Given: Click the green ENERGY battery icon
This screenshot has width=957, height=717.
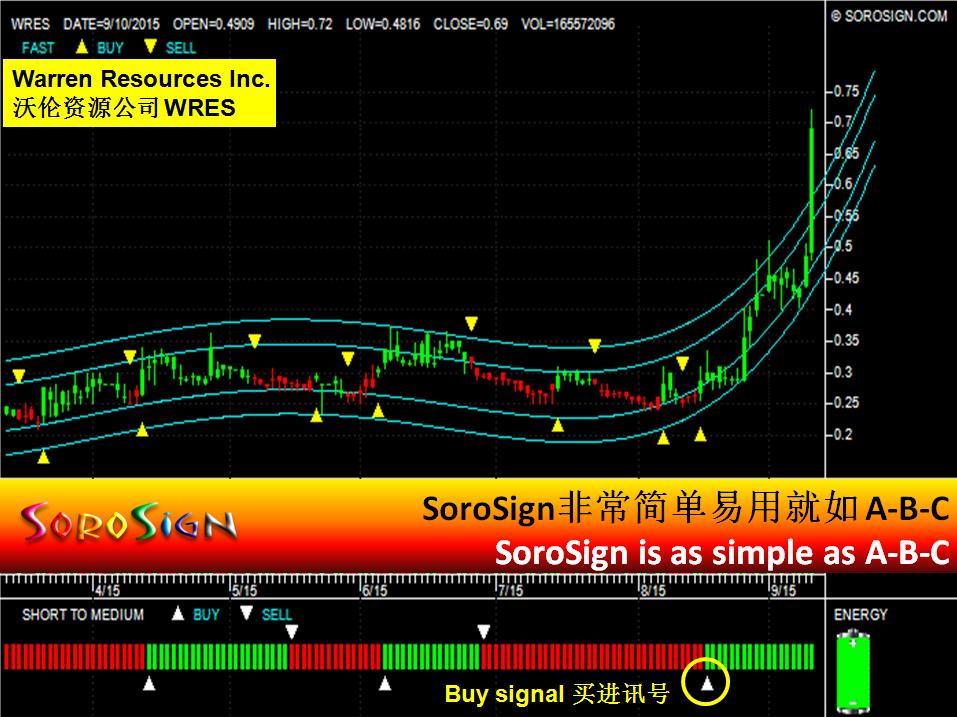Looking at the screenshot, I should [853, 671].
